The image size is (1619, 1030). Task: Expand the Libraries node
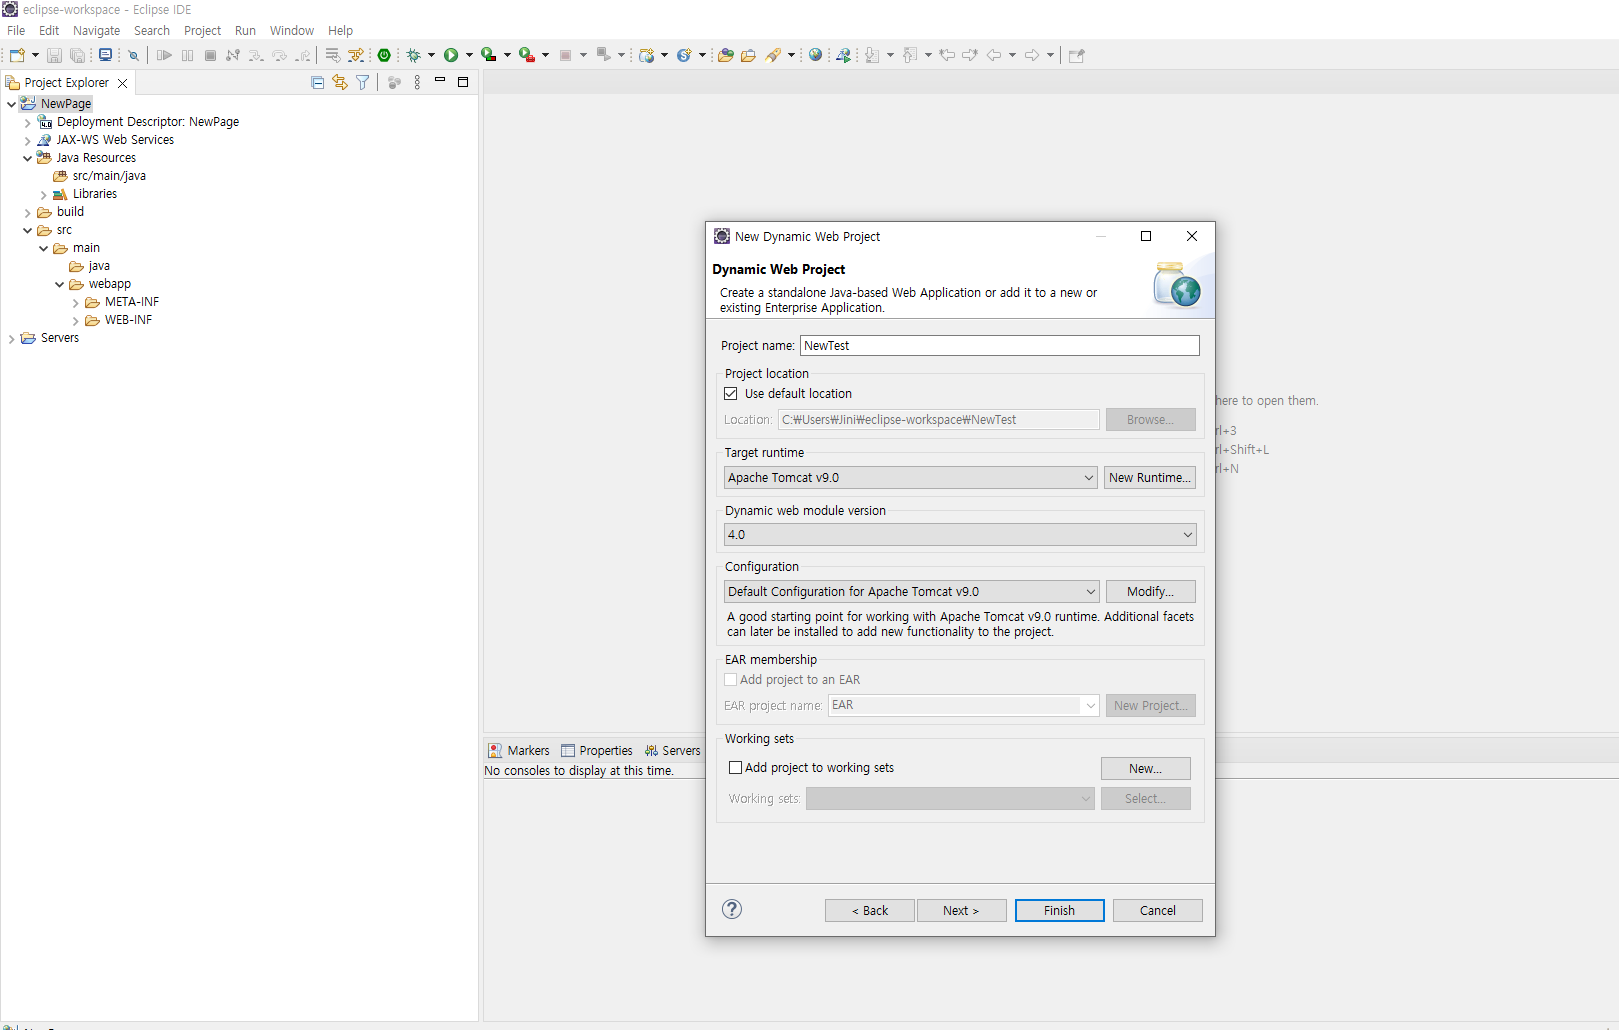coord(43,194)
